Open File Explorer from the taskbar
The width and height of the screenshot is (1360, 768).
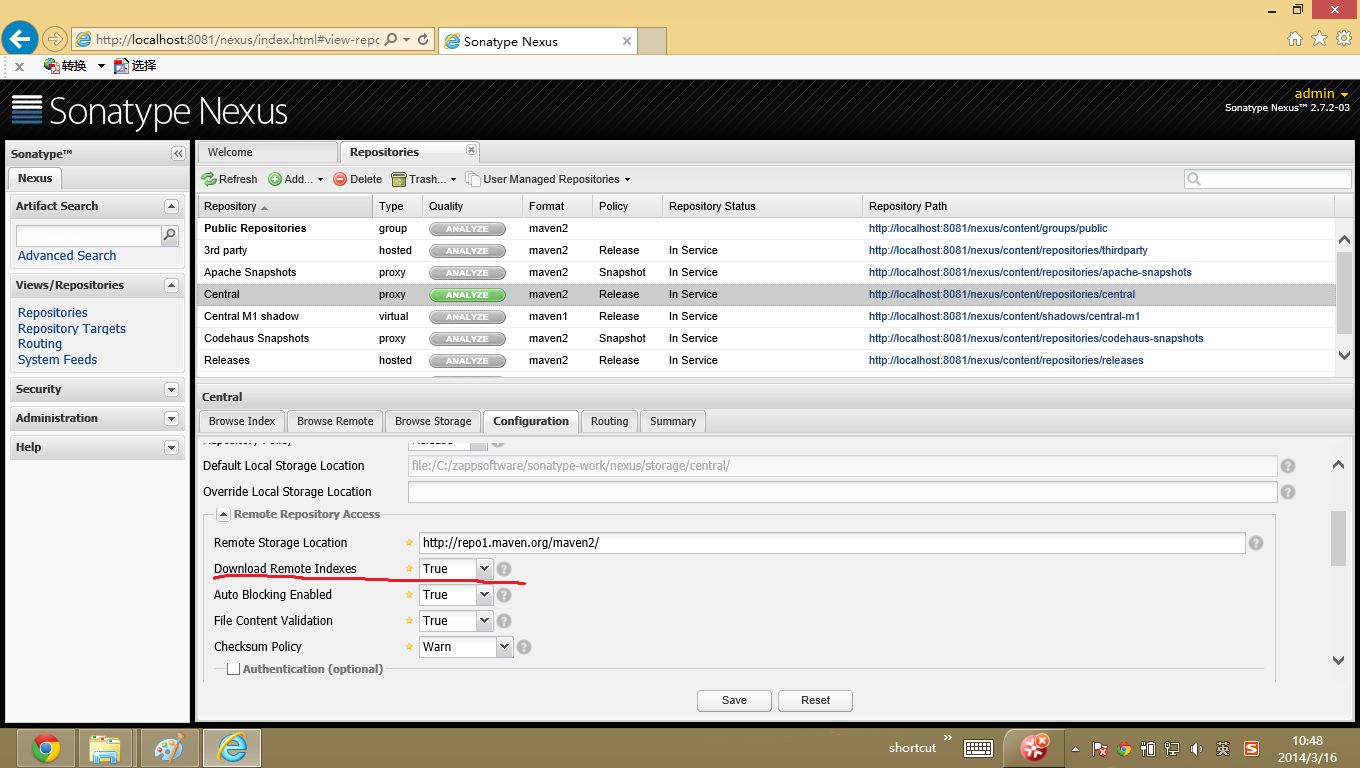(105, 748)
